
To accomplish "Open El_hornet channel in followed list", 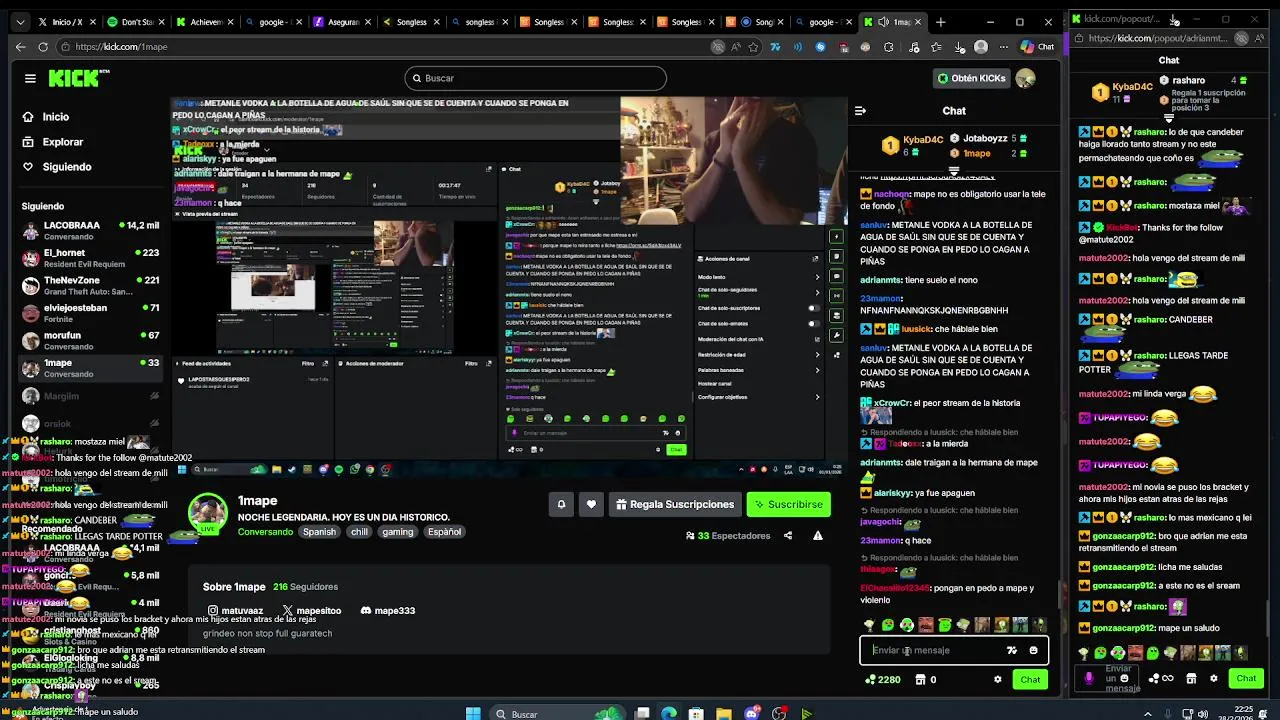I will pos(90,258).
